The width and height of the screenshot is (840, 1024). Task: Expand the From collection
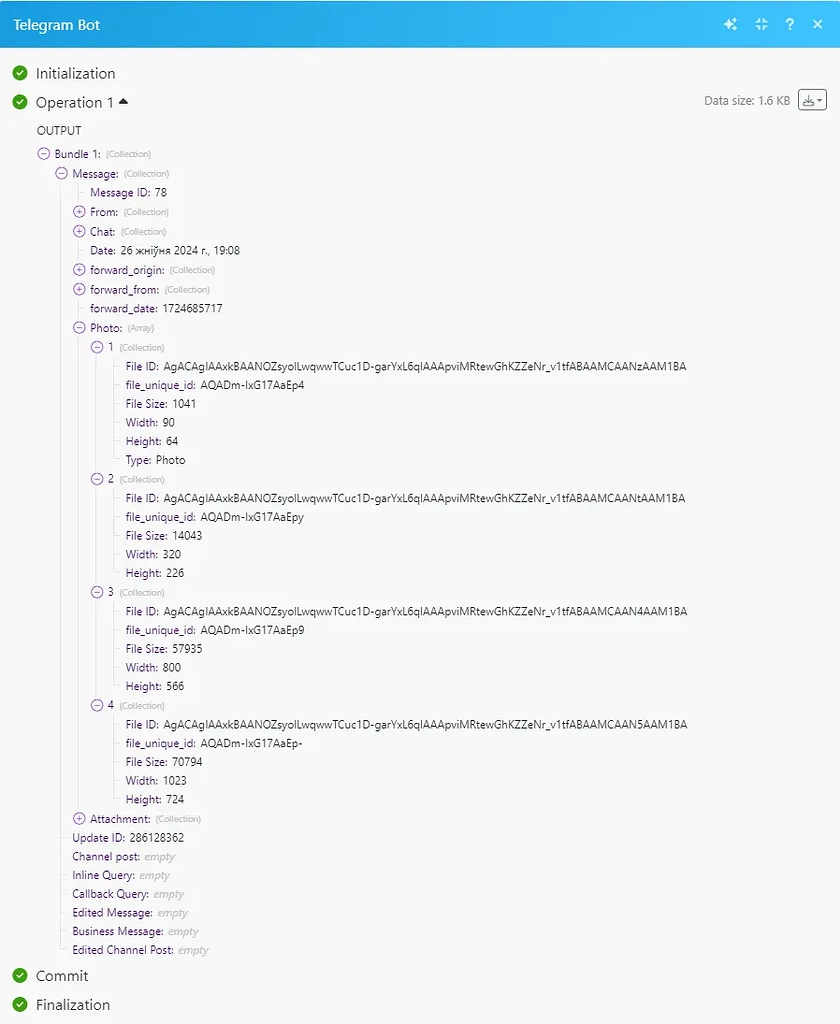(77, 212)
